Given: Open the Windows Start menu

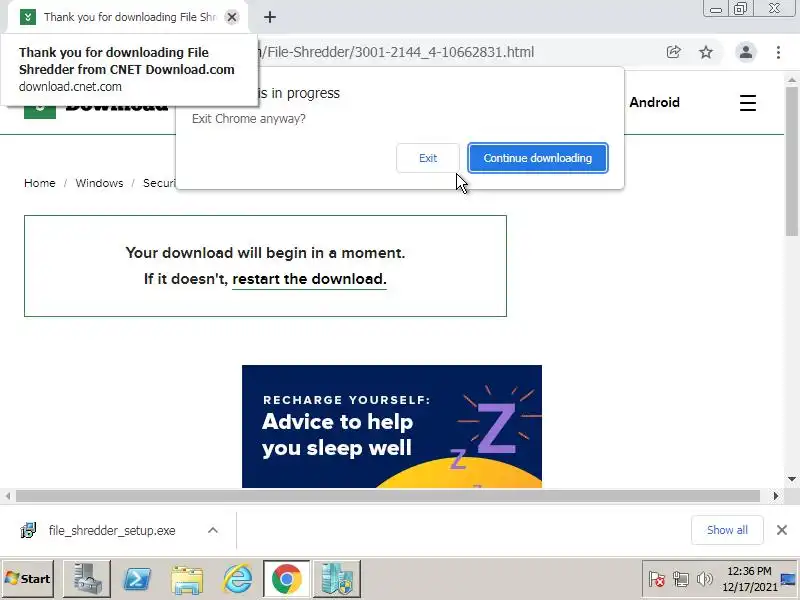Looking at the screenshot, I should click(28, 579).
